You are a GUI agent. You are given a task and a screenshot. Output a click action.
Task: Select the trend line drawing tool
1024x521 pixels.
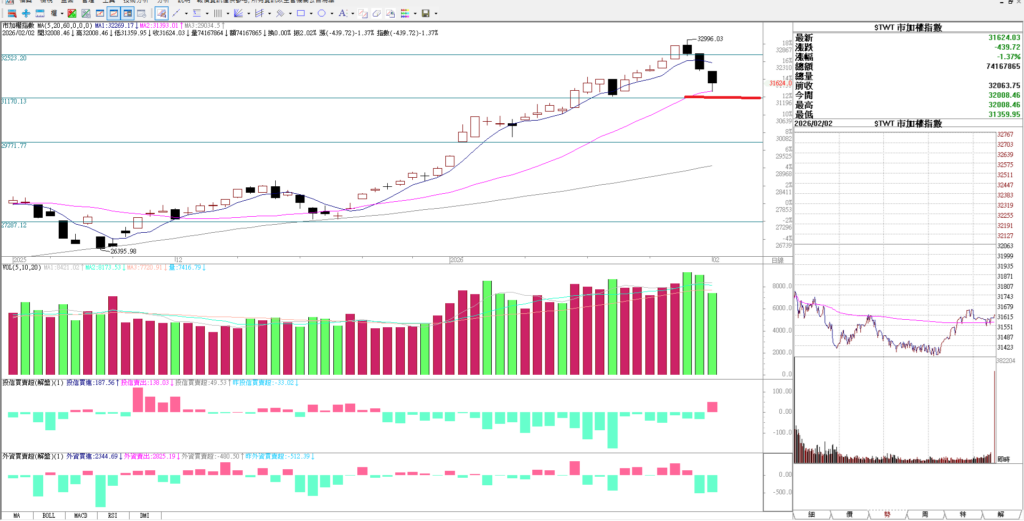(176, 13)
